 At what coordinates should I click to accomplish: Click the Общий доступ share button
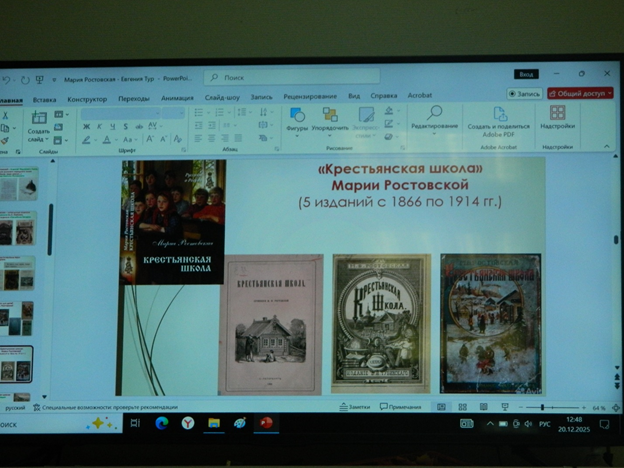coord(580,94)
